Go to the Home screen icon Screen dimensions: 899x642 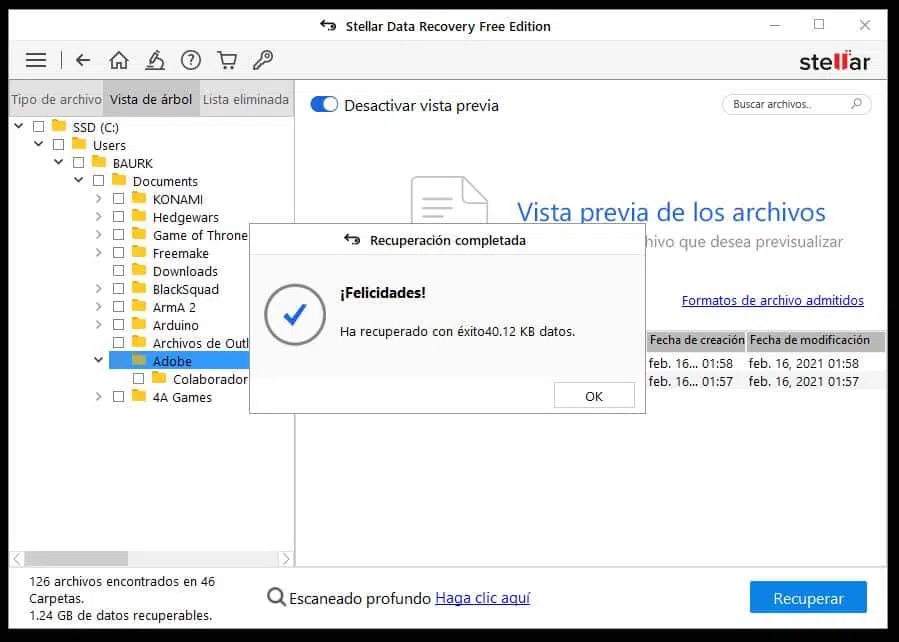119,60
